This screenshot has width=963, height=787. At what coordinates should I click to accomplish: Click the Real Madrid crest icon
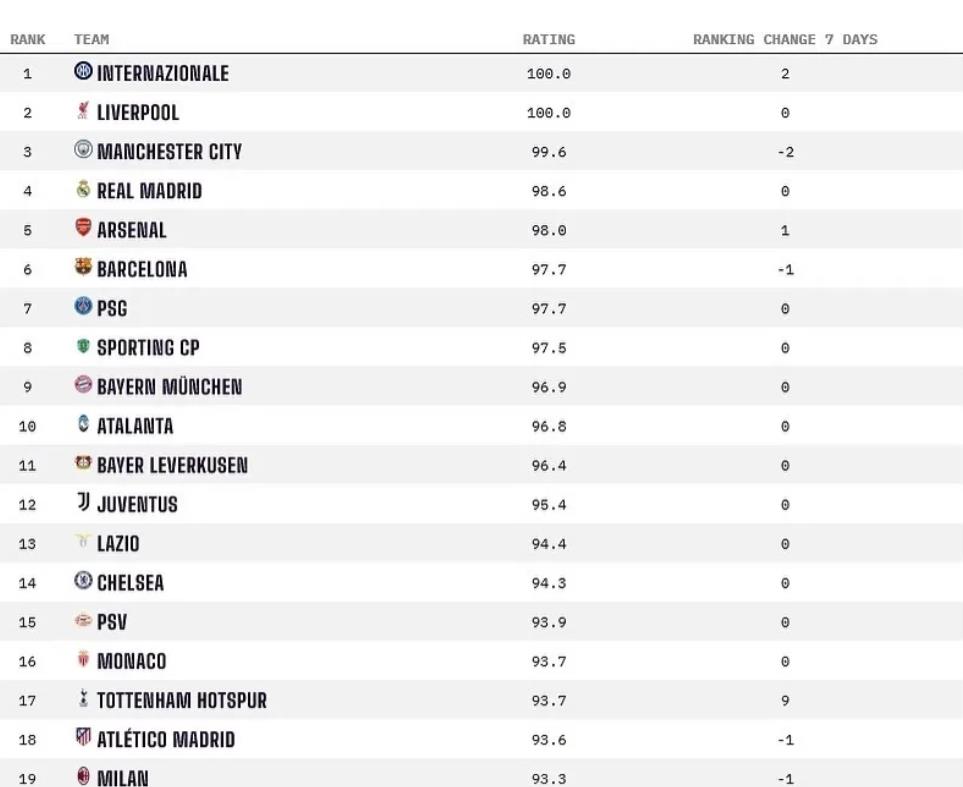[x=83, y=189]
